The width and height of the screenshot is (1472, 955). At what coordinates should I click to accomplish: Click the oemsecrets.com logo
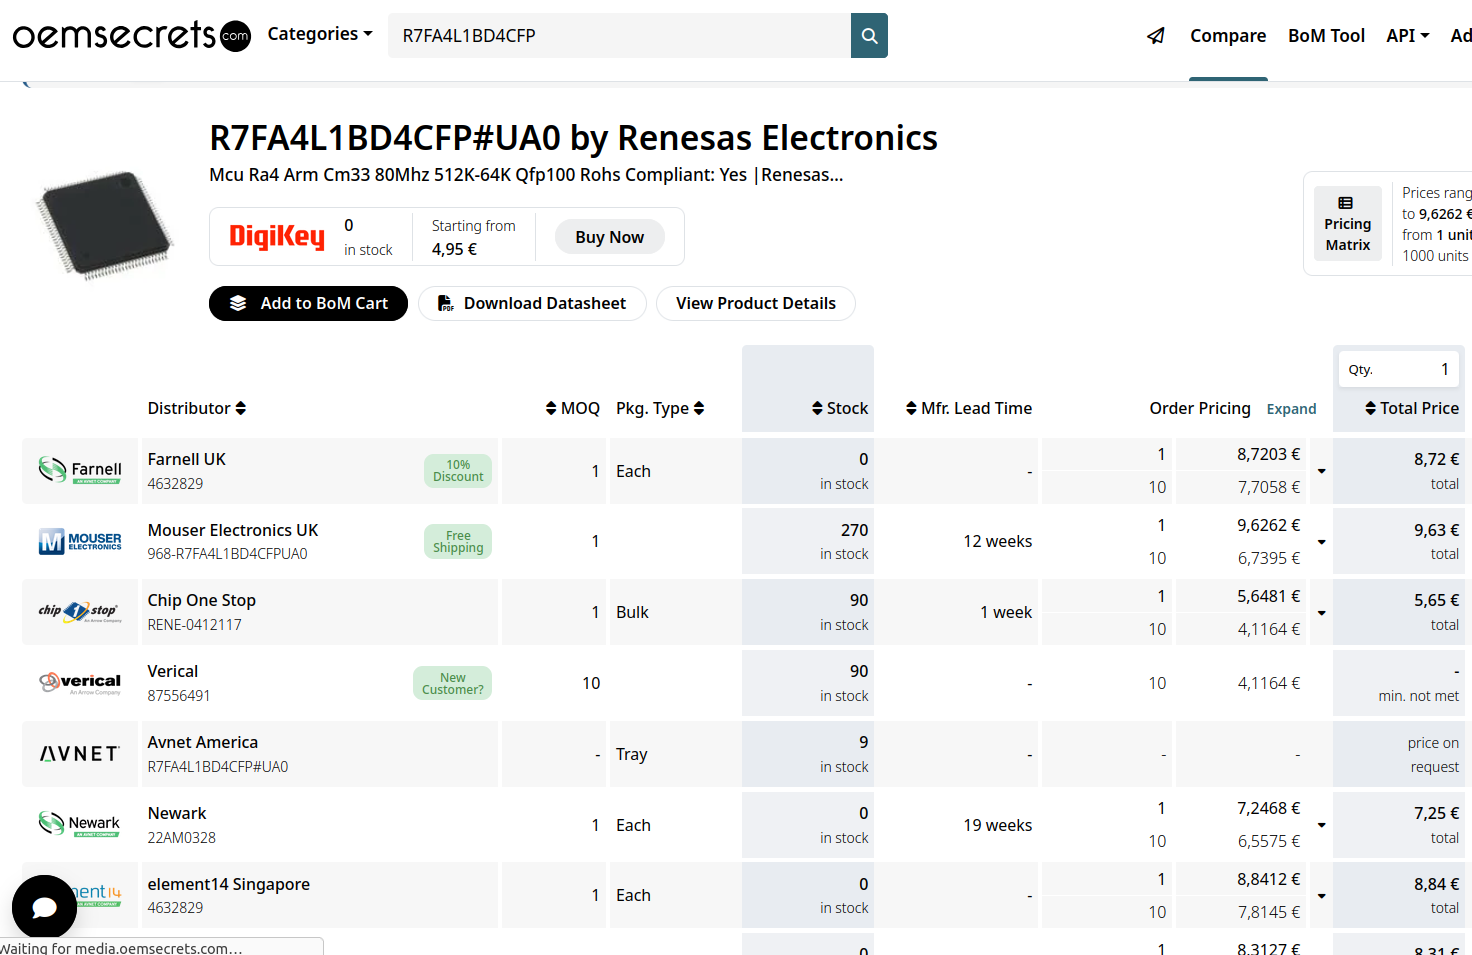pyautogui.click(x=131, y=35)
